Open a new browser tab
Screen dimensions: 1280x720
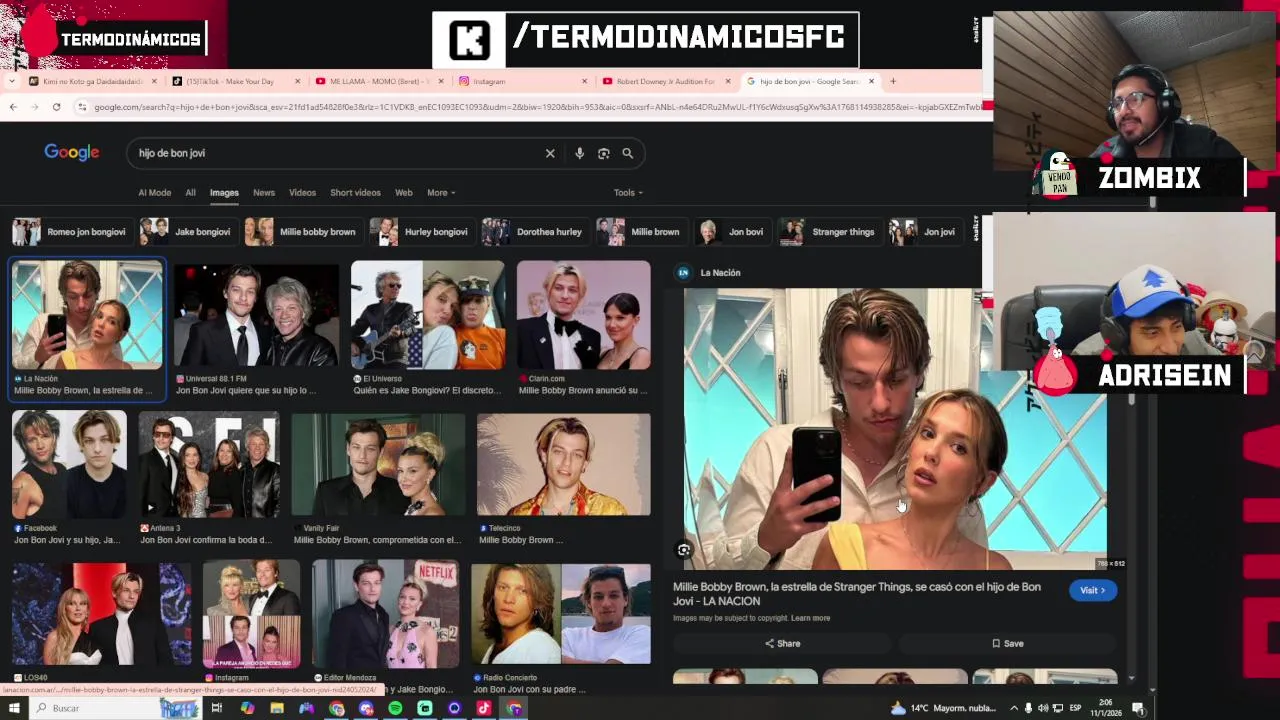click(893, 81)
